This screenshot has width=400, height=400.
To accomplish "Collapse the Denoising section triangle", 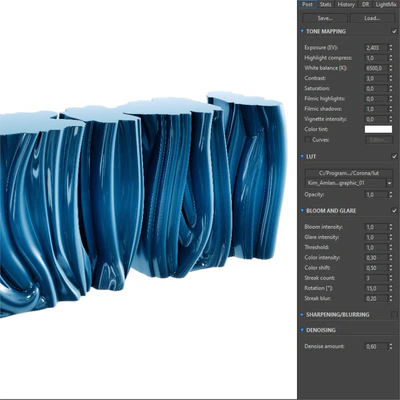I will (x=302, y=330).
